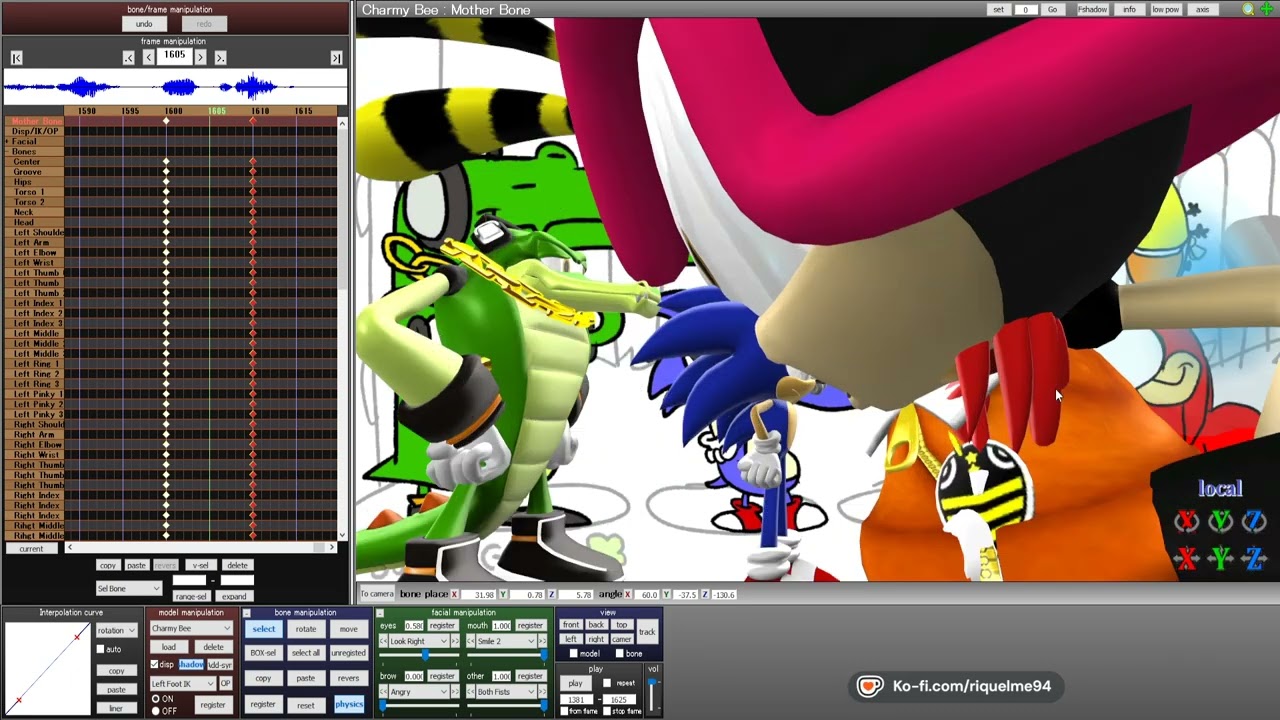Screen dimensions: 1280x720
Task: Collapse the bone manipulation panel minus icon
Action: coord(247,613)
